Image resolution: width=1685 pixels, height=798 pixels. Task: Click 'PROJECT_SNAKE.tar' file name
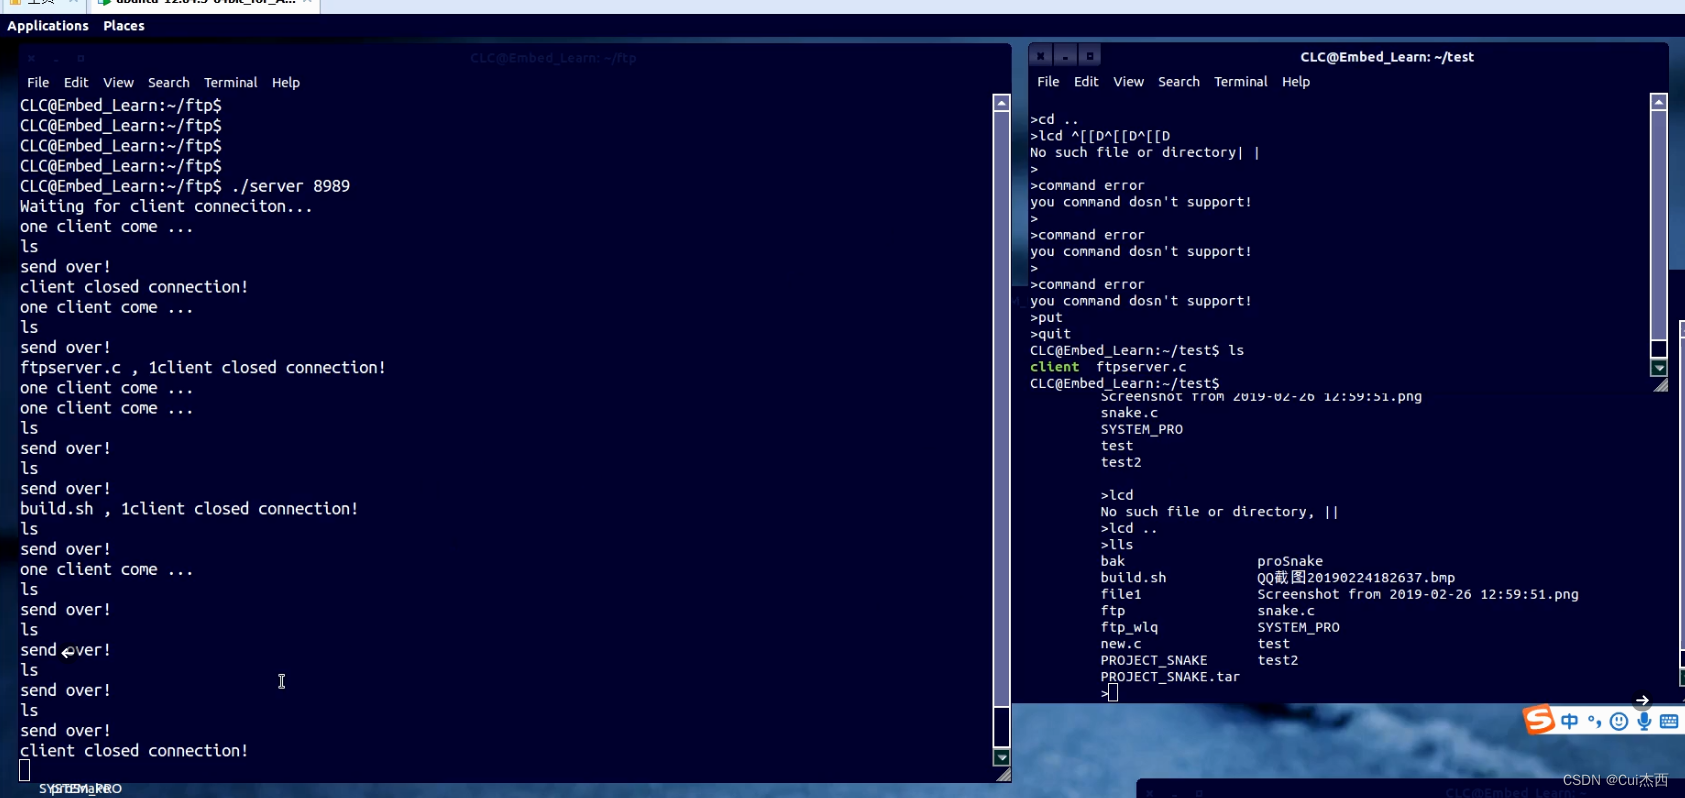pos(1170,677)
